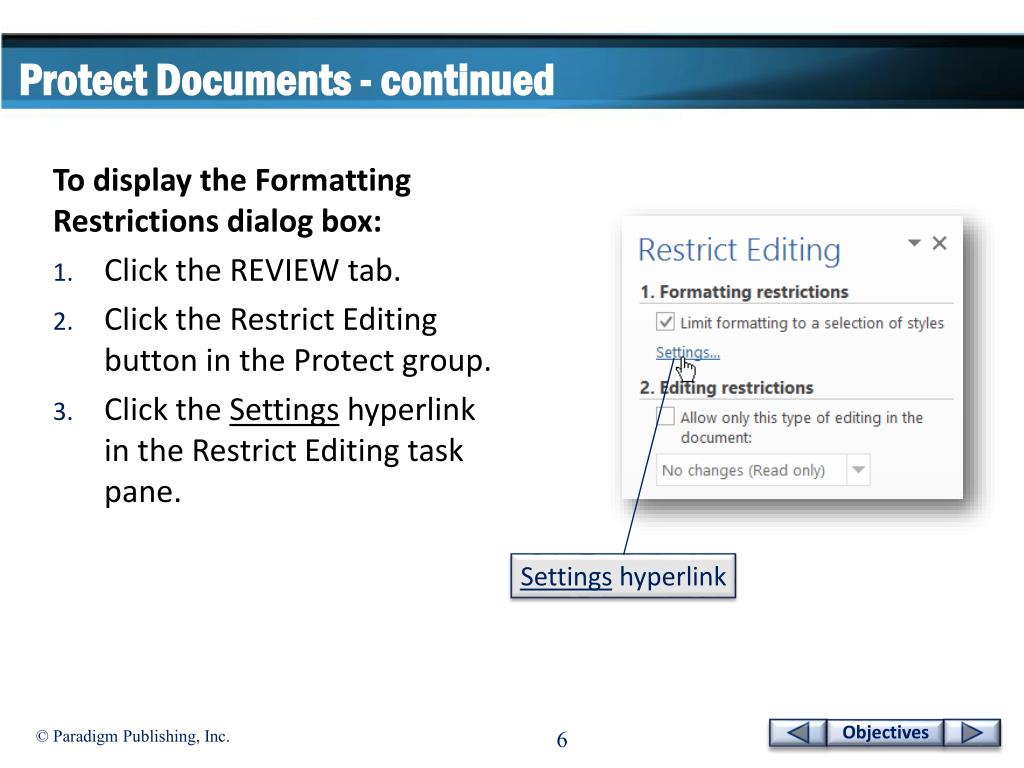Uncheck Limit formatting to a selection of styles
1024x768 pixels.
pos(665,322)
